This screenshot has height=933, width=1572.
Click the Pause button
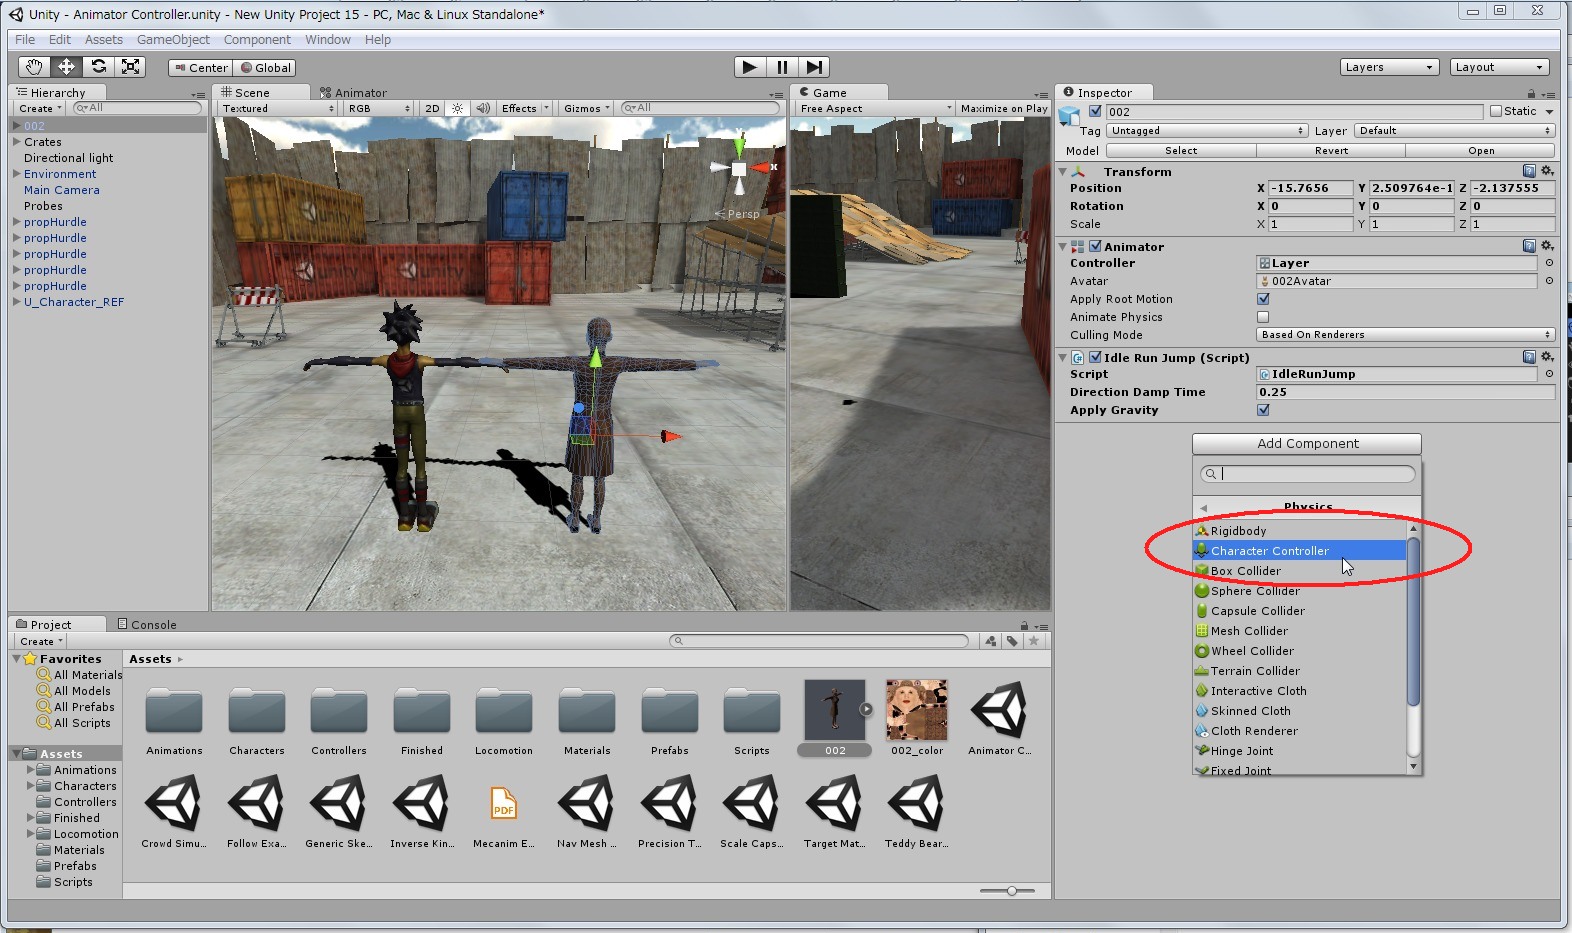point(782,67)
